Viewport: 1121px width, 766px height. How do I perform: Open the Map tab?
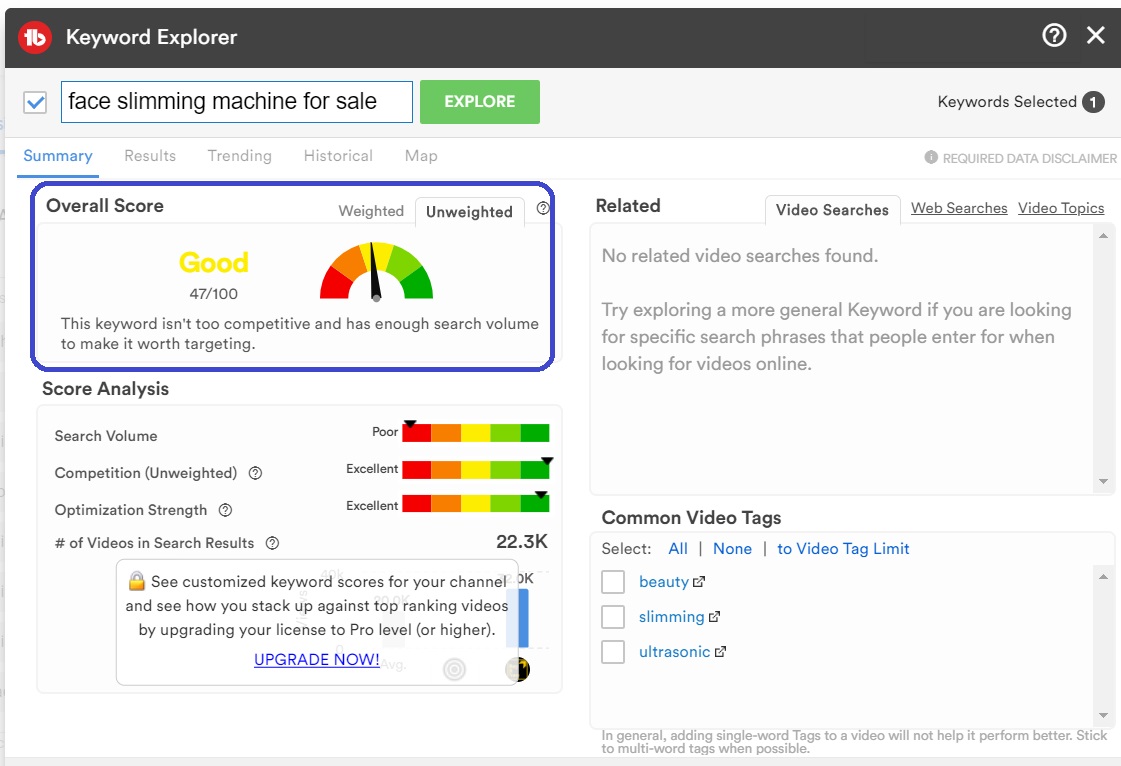[421, 156]
